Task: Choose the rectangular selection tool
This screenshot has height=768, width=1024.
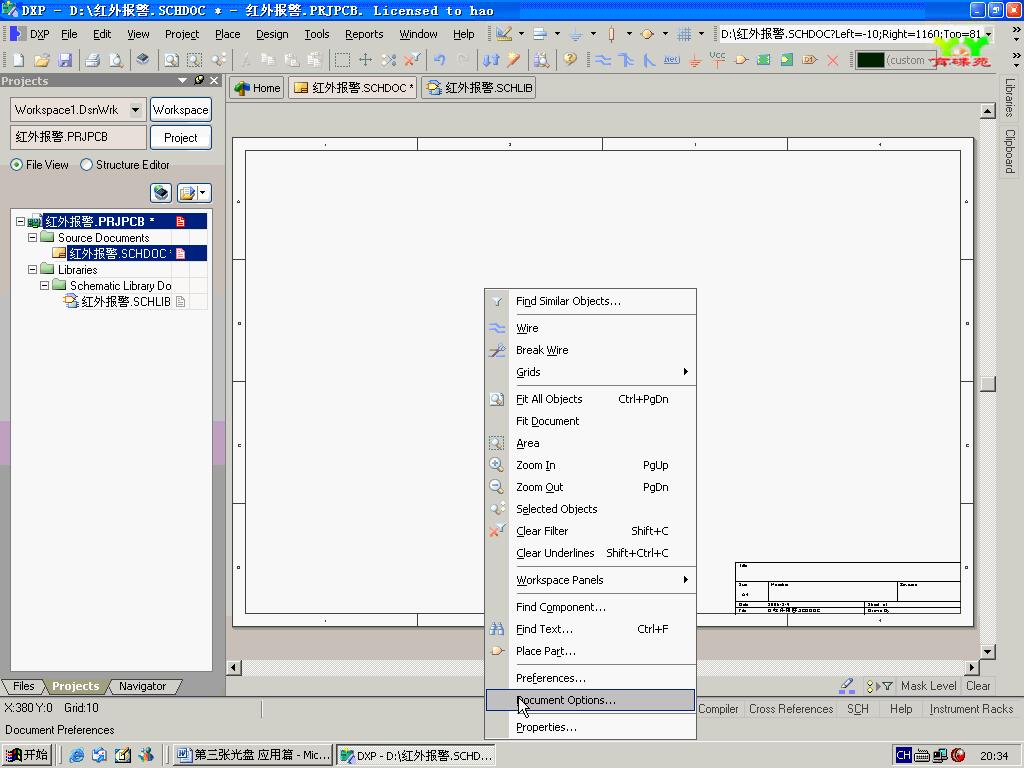Action: tap(342, 60)
